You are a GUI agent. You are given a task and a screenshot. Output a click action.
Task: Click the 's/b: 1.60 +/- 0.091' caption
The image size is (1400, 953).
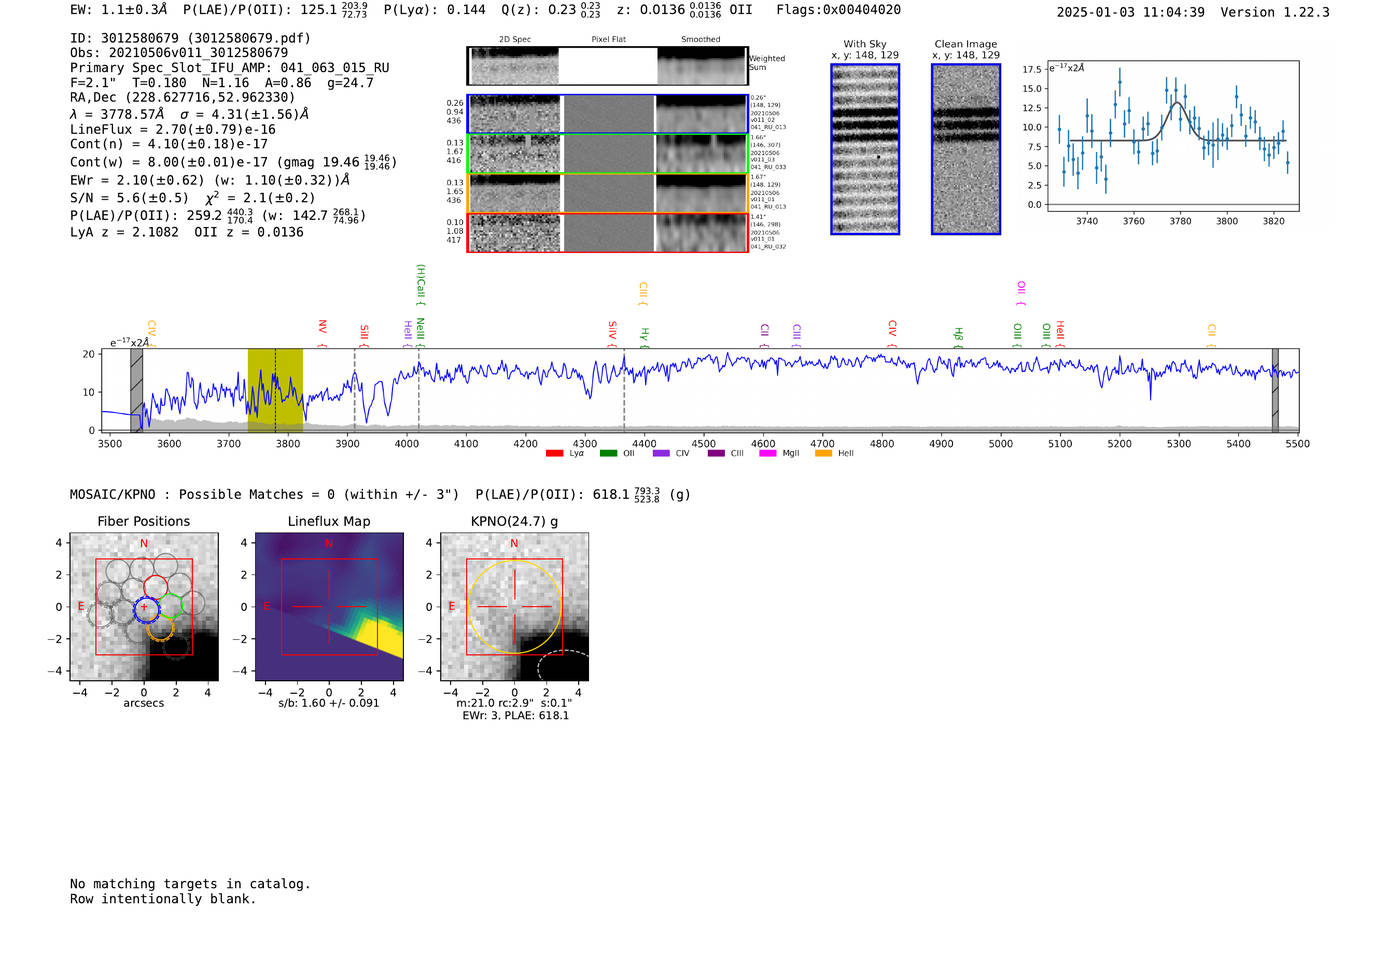tap(329, 703)
